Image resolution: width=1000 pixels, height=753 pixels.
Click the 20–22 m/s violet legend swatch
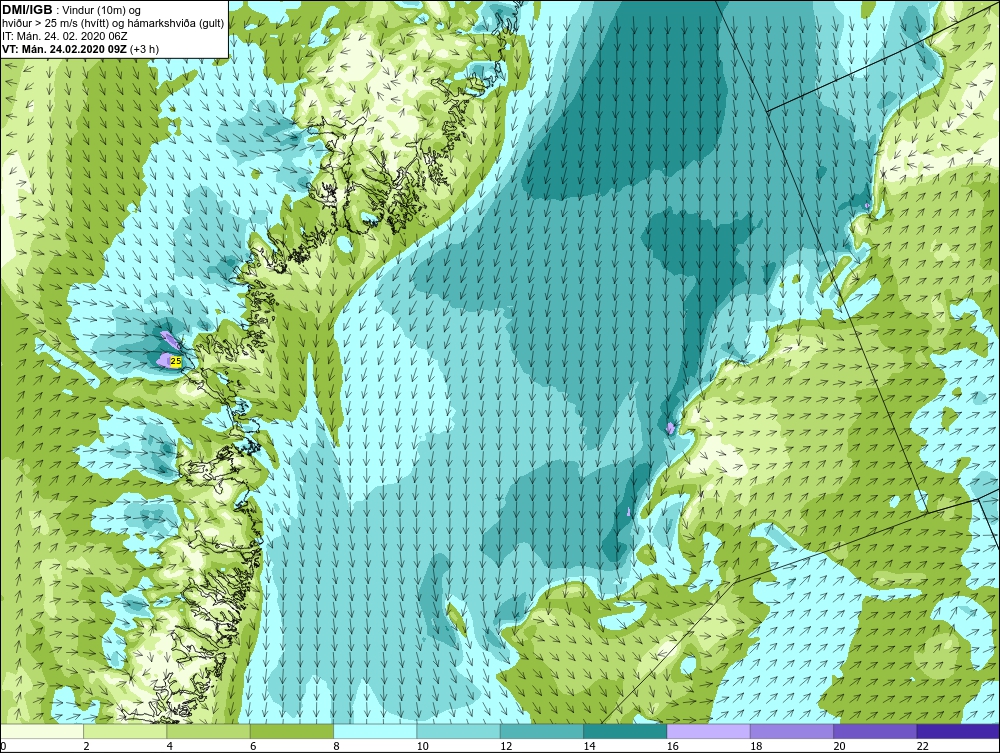click(x=875, y=731)
